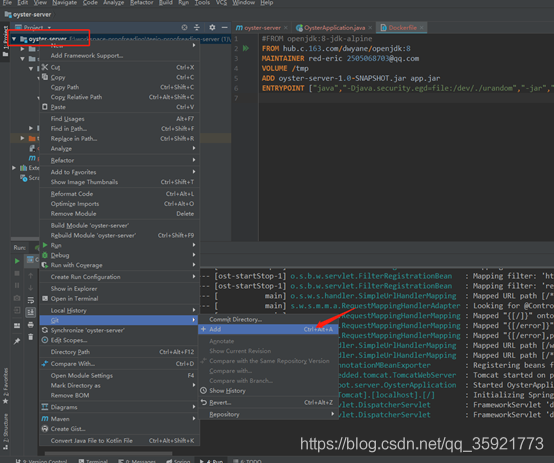Viewport: 554px width, 463px height.
Task: Click the Edit Scopes circle icon
Action: point(45,340)
